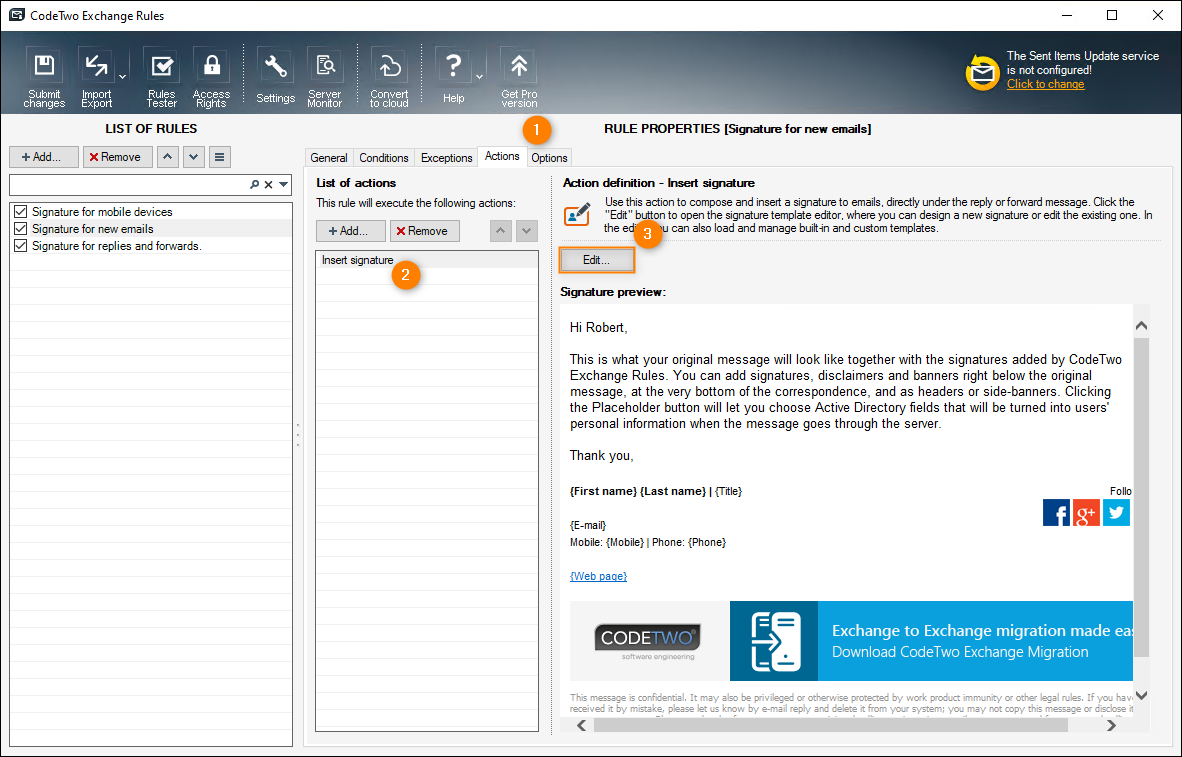The image size is (1182, 757).
Task: Add a new action to the rule
Action: pos(351,231)
